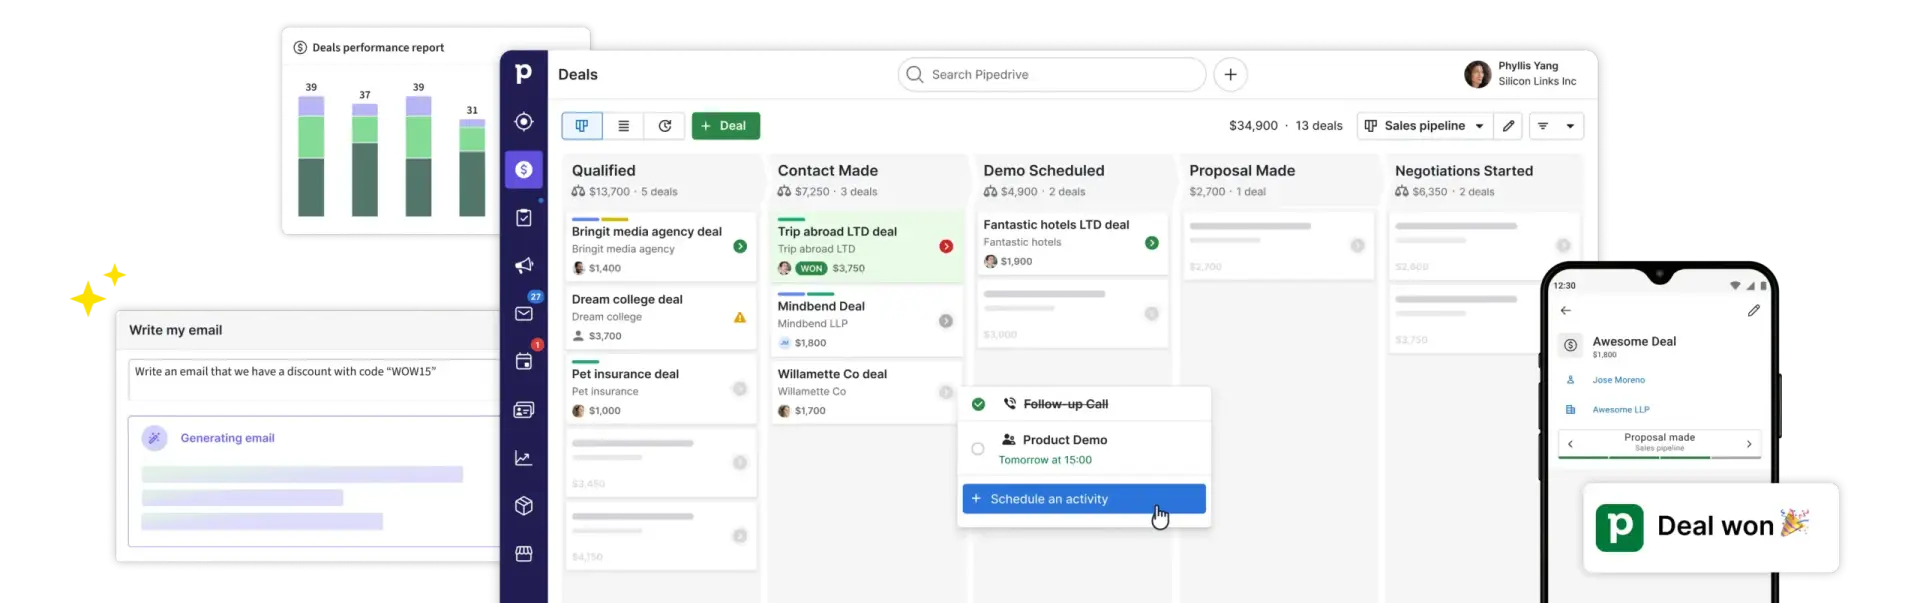Viewport: 1920px width, 603px height.
Task: Click the filter icon in Deals toolbar
Action: pyautogui.click(x=1543, y=126)
